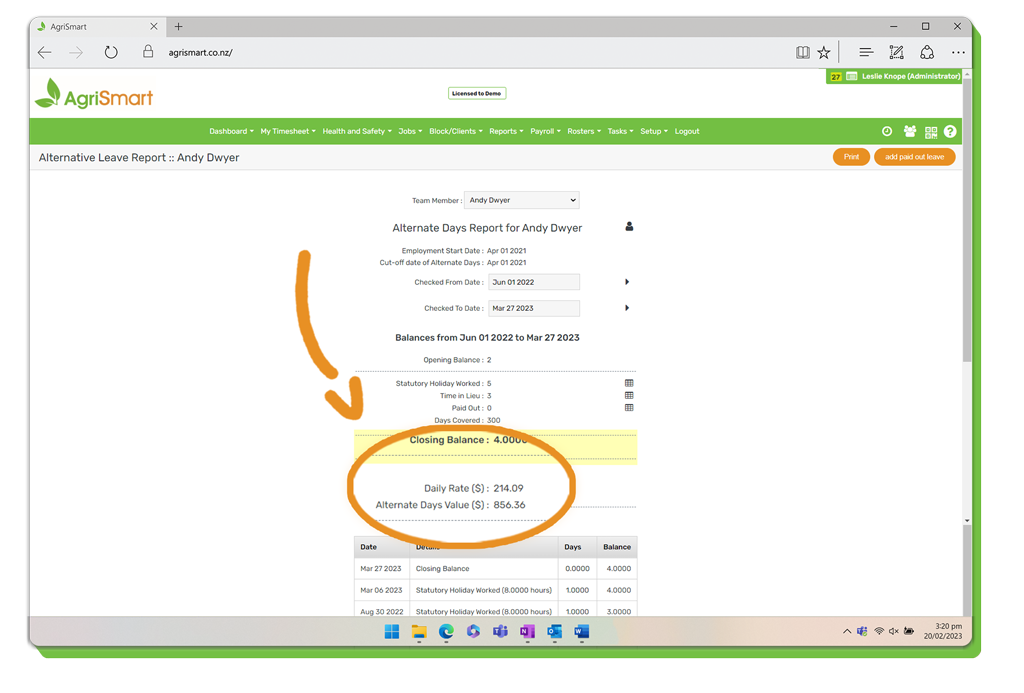Click the Print button
1024x693 pixels.
click(851, 157)
